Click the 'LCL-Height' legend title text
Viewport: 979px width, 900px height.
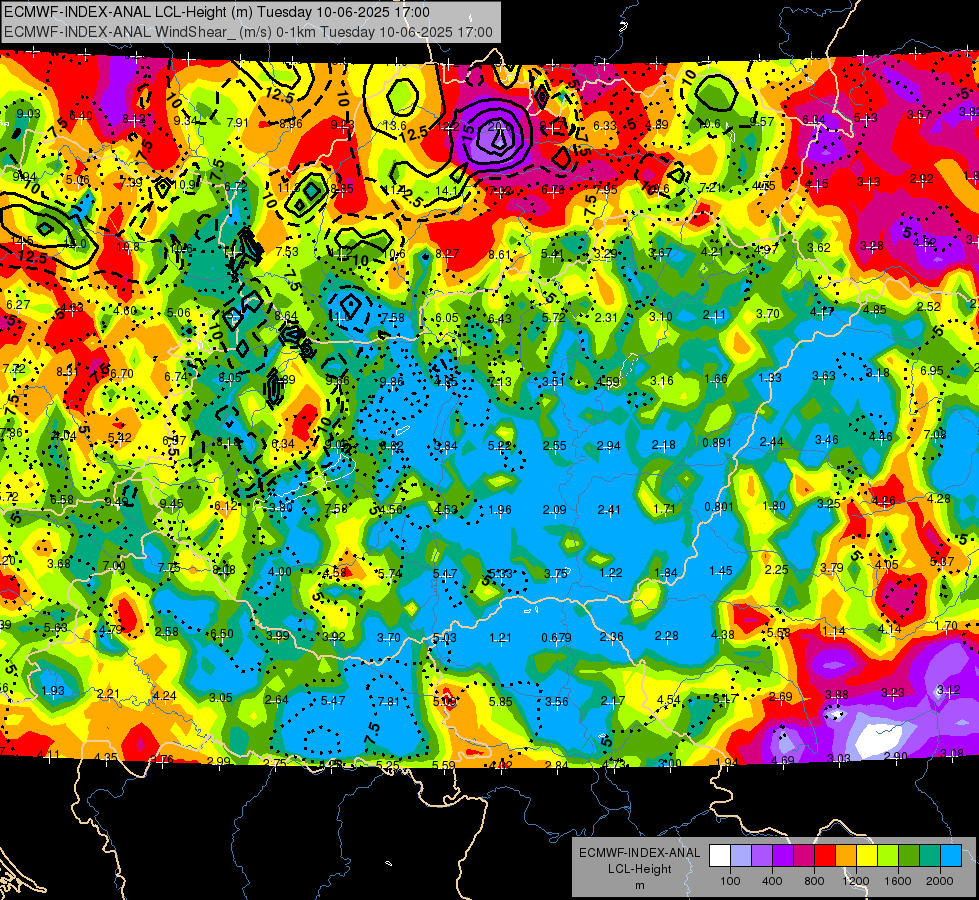[639, 869]
